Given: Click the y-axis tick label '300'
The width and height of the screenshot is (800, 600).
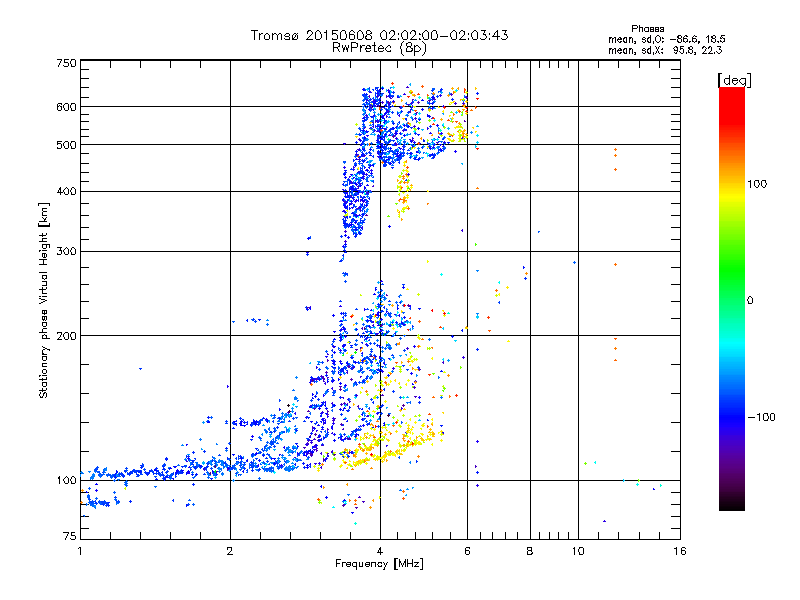Looking at the screenshot, I should (x=67, y=252).
